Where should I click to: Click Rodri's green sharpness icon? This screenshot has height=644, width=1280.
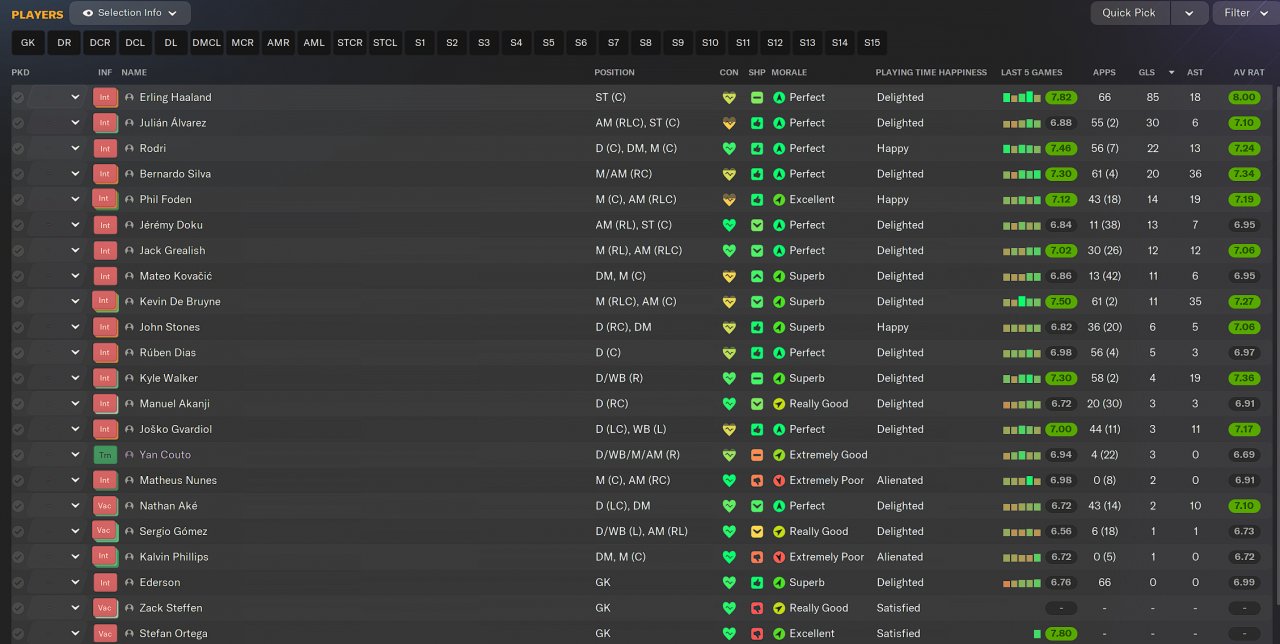757,149
